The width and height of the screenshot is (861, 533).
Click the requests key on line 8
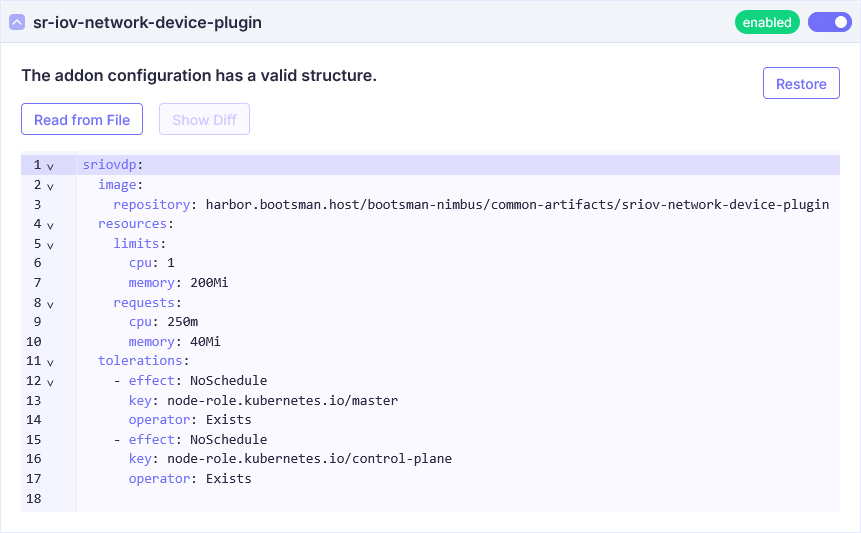pos(144,302)
